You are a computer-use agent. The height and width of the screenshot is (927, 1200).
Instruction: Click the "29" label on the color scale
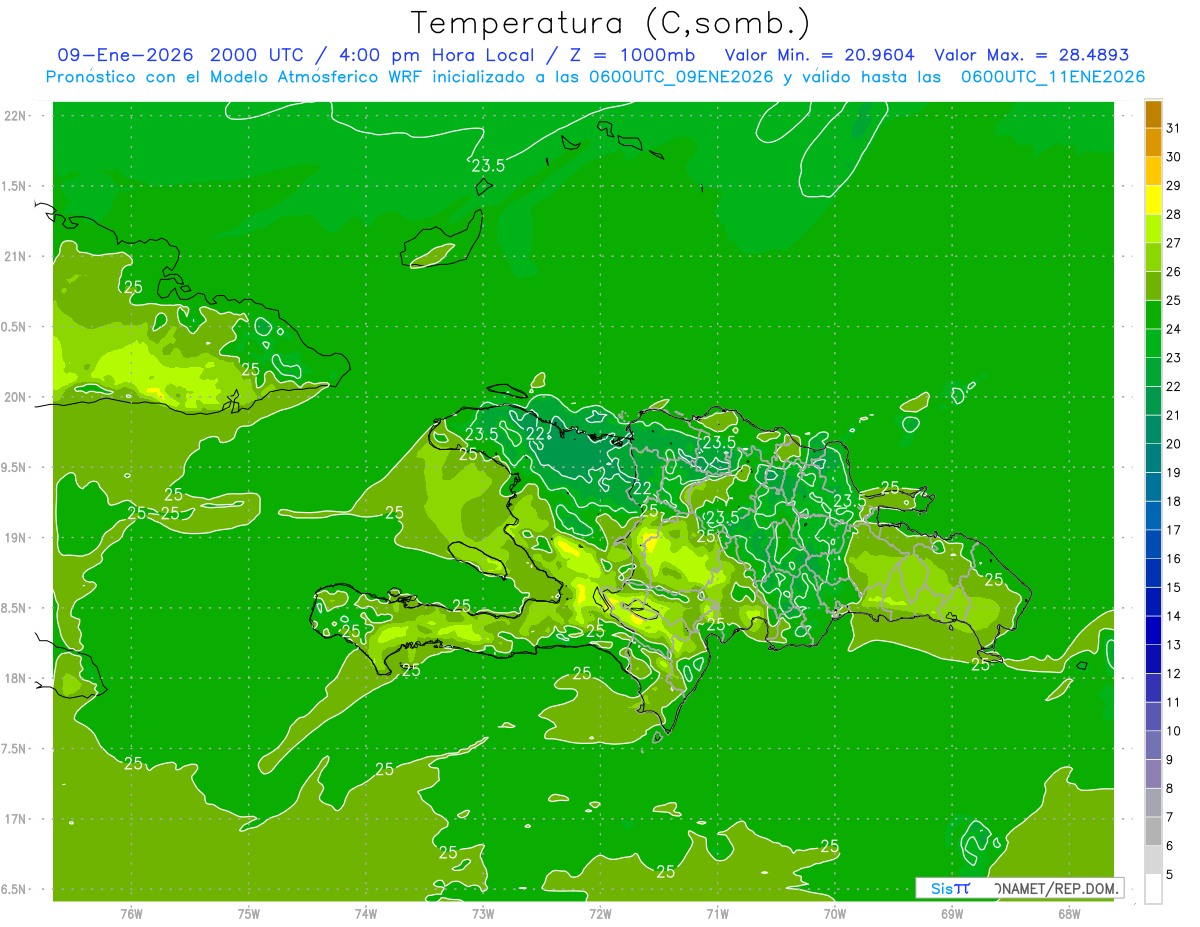click(x=1173, y=185)
